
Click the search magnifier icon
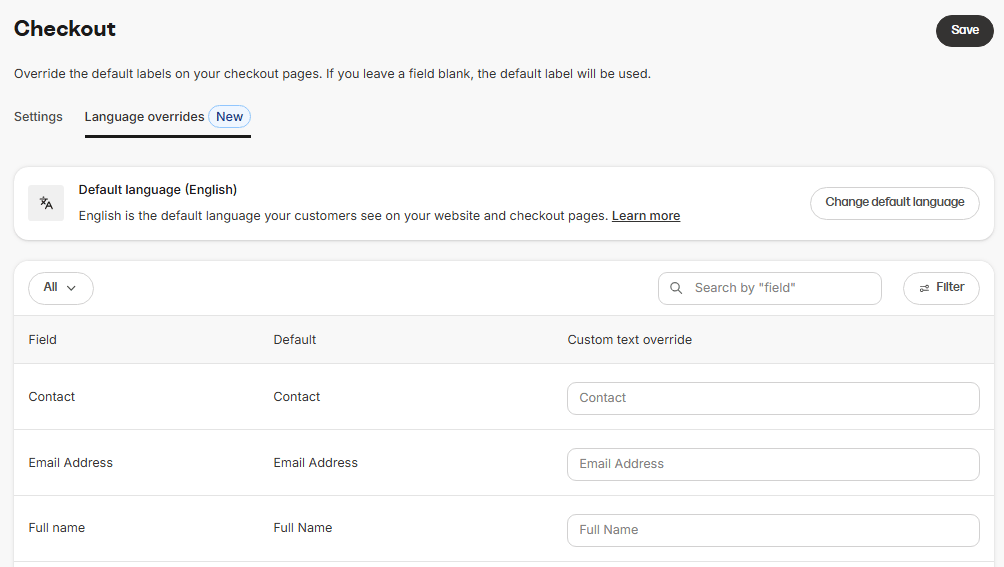coord(676,288)
